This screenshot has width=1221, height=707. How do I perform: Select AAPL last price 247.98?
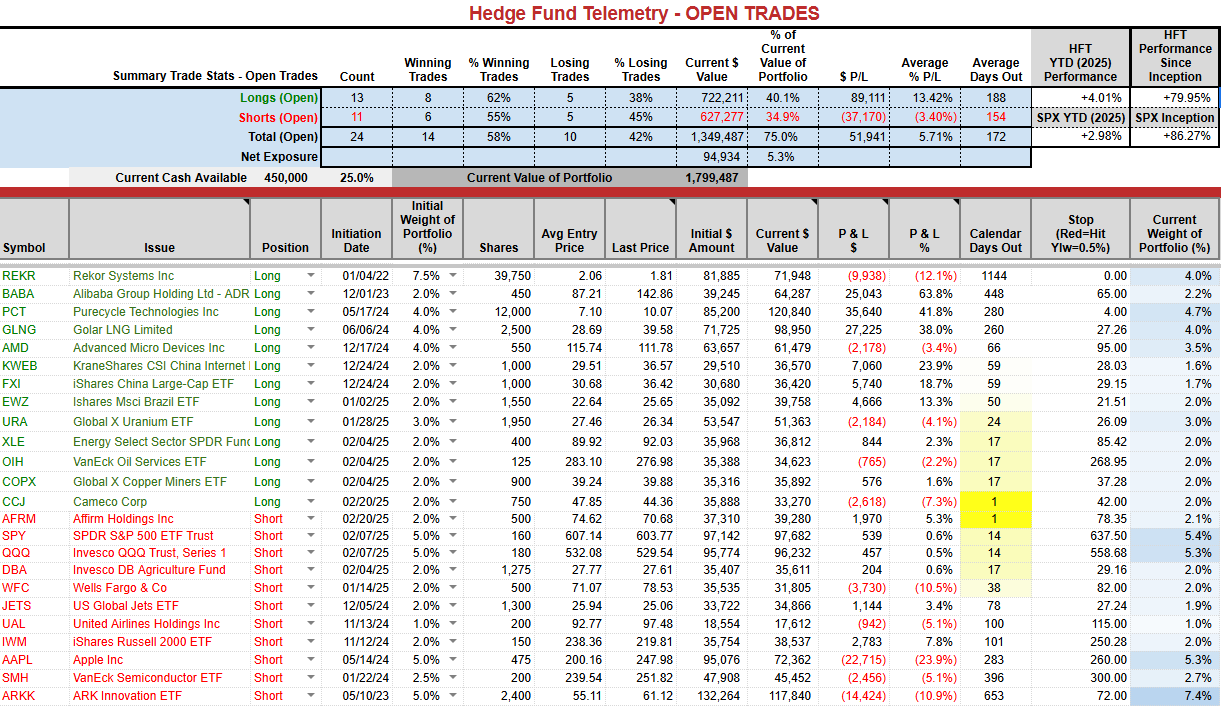pyautogui.click(x=639, y=661)
